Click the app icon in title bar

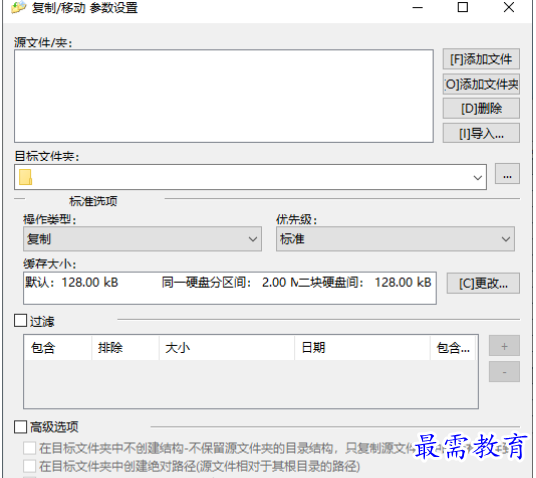coord(18,7)
